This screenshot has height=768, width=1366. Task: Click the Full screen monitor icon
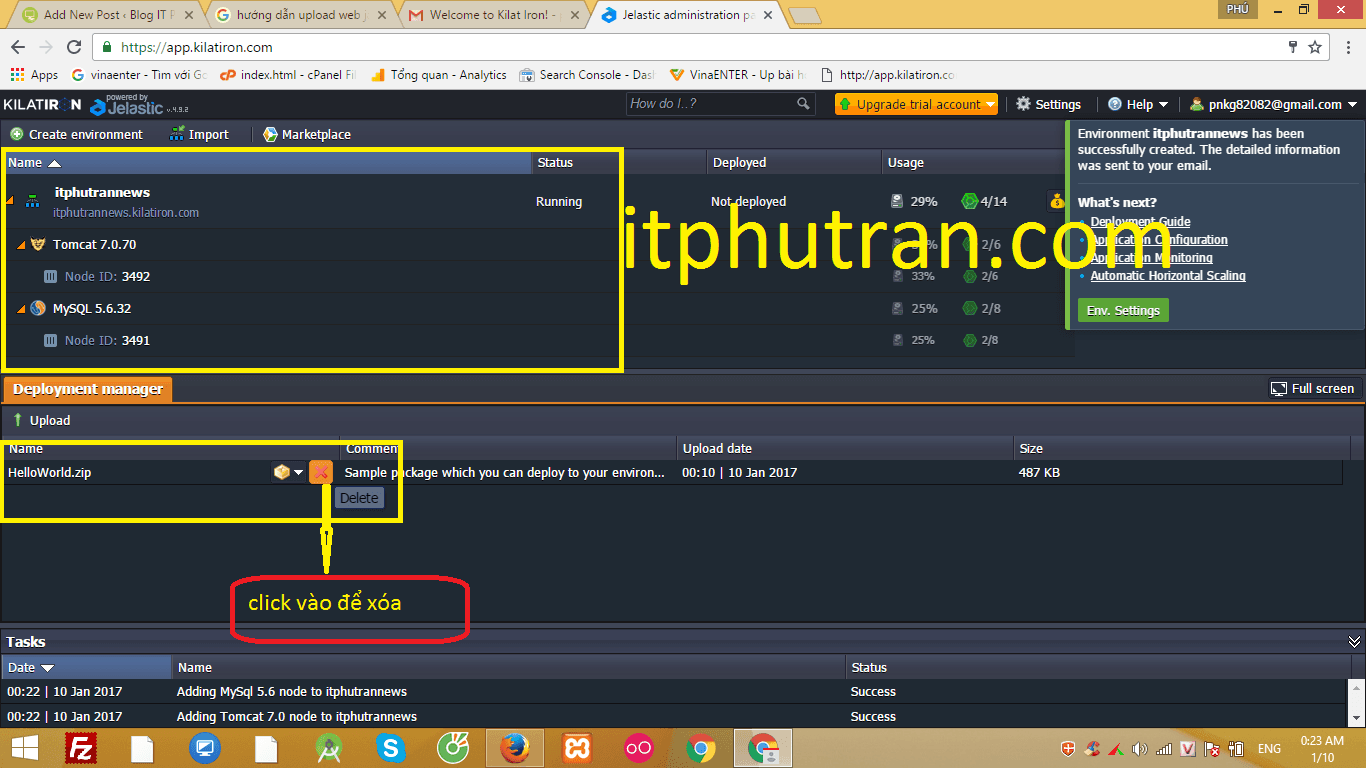1278,388
